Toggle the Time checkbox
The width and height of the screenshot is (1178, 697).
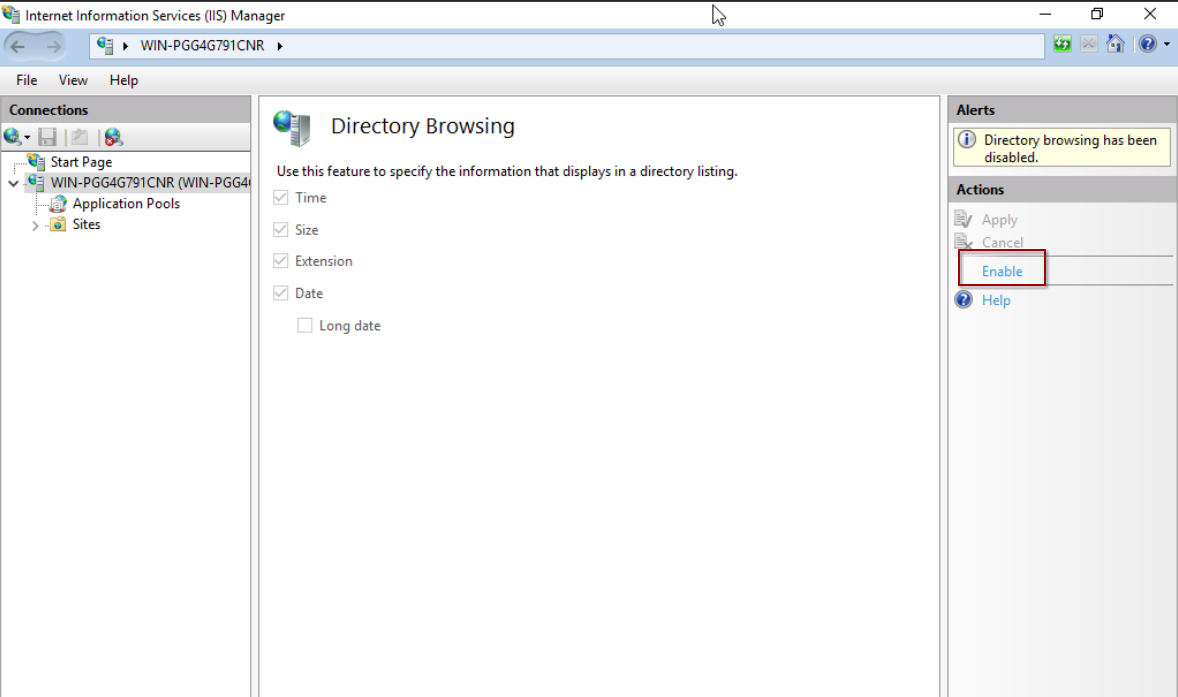tap(280, 198)
